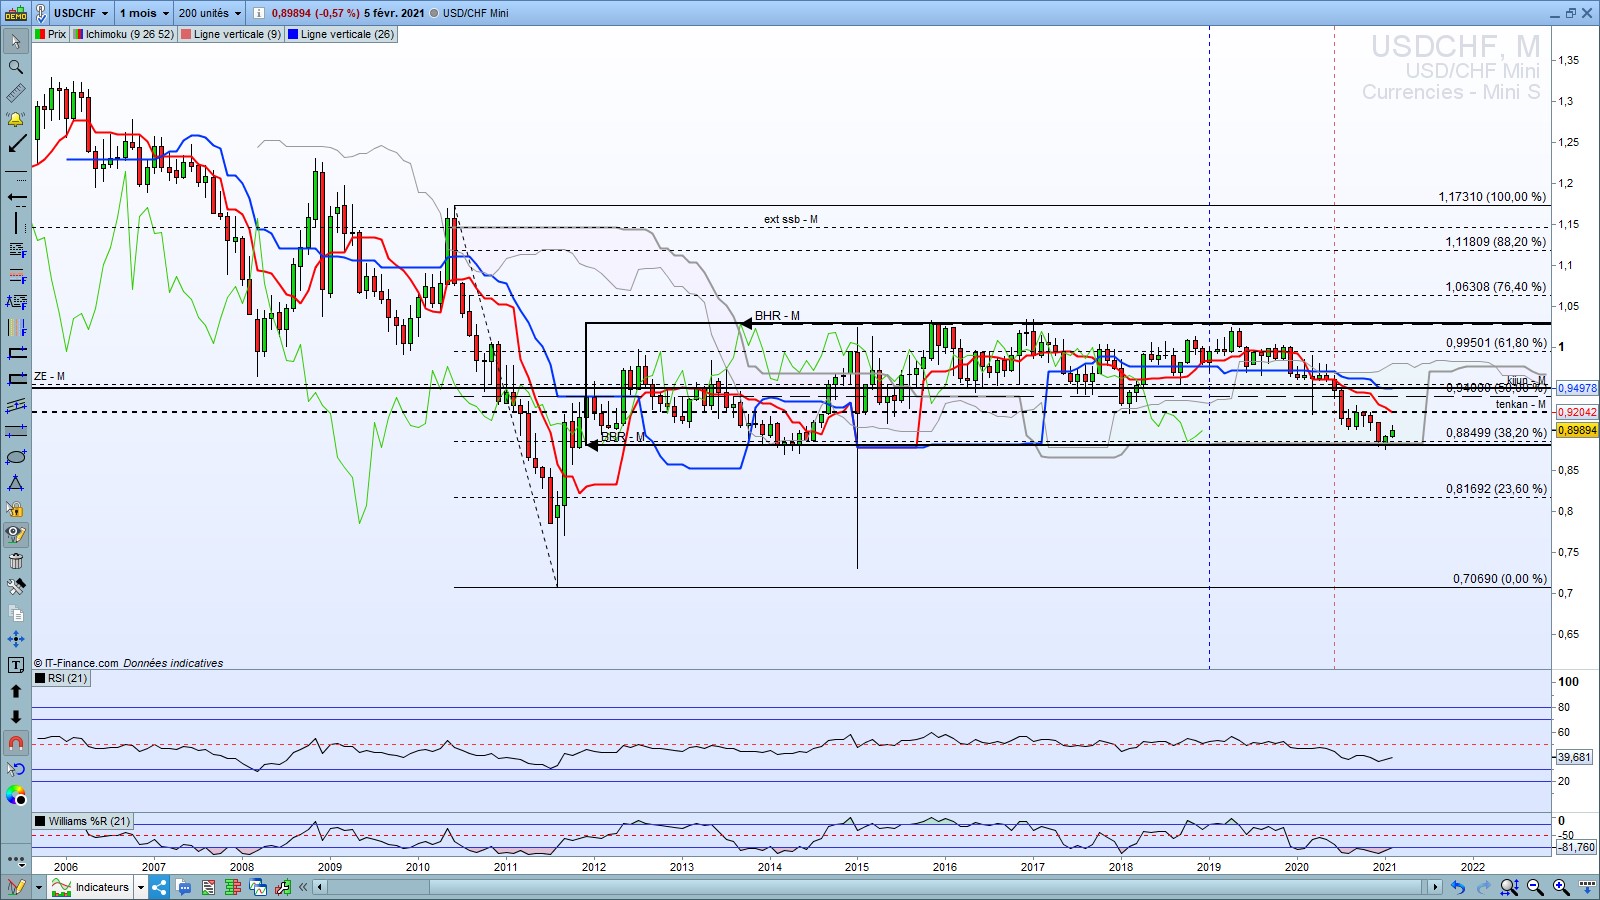Click the 1,17310 (100,00 %) Fibonacci label

1492,197
